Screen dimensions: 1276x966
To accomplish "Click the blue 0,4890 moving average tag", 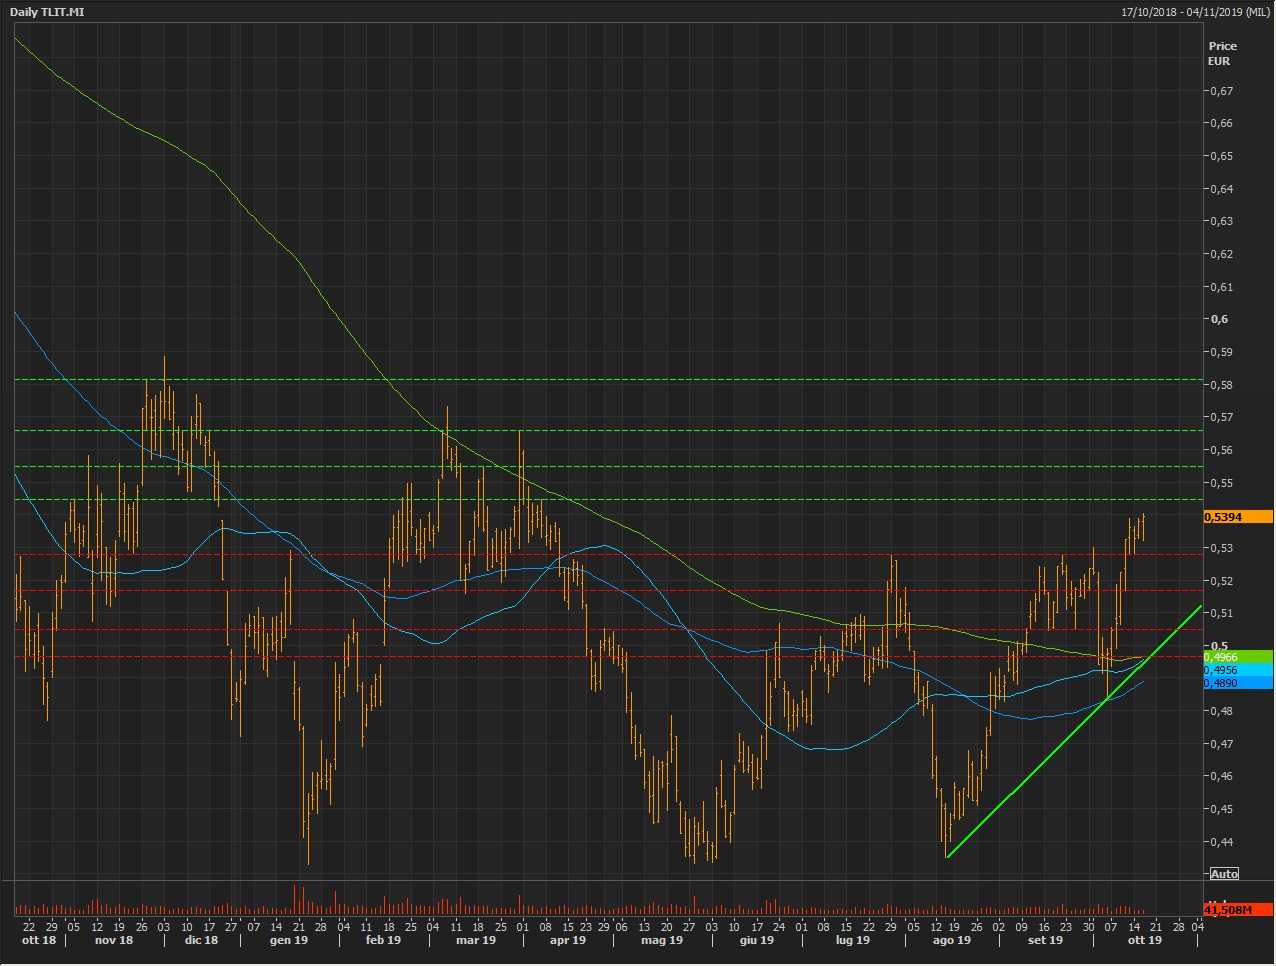I will [x=1237, y=683].
